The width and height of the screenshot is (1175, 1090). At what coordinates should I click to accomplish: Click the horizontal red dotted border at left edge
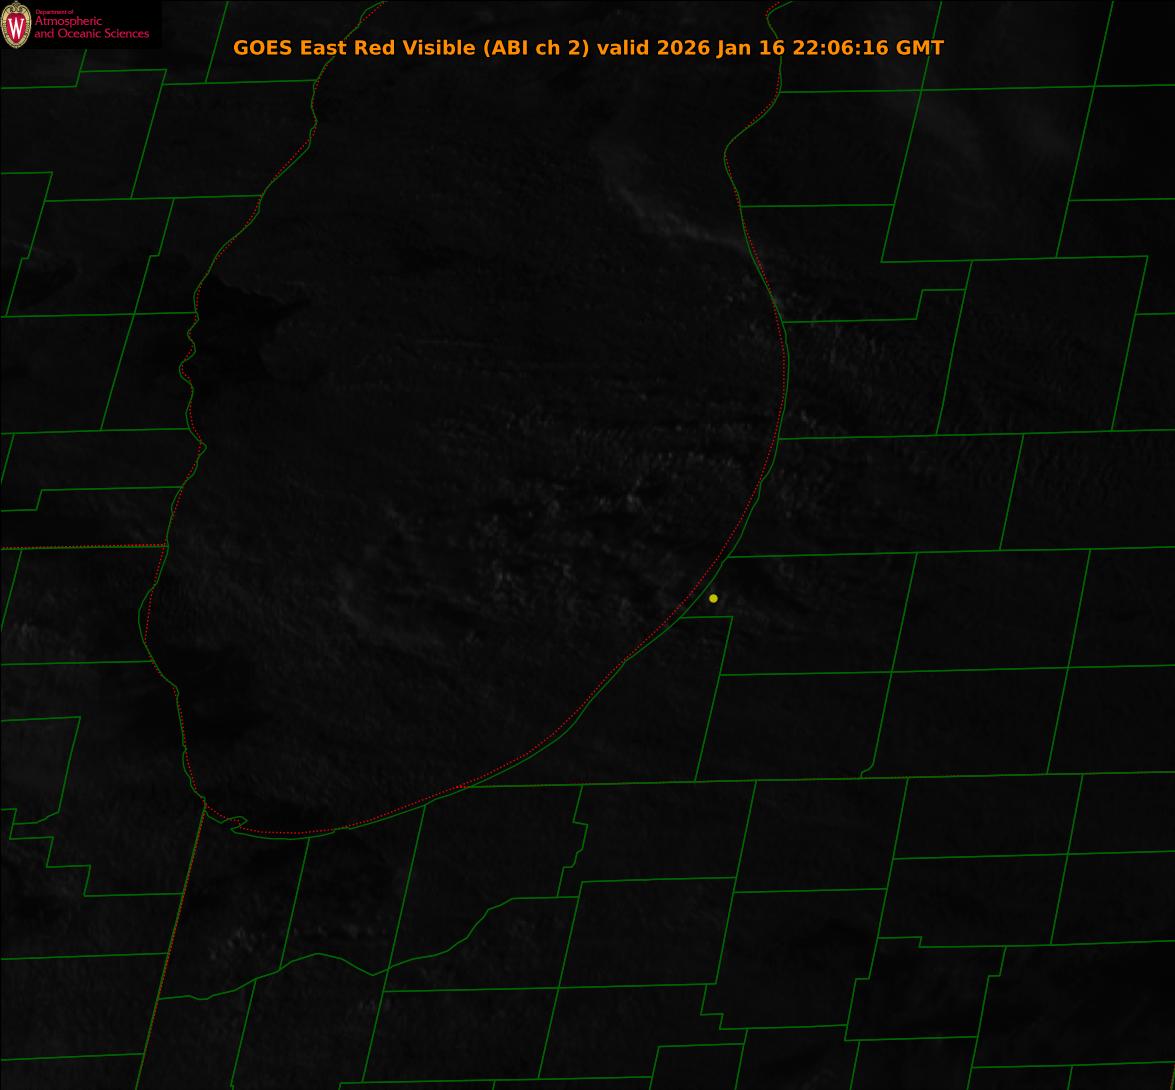tap(80, 547)
